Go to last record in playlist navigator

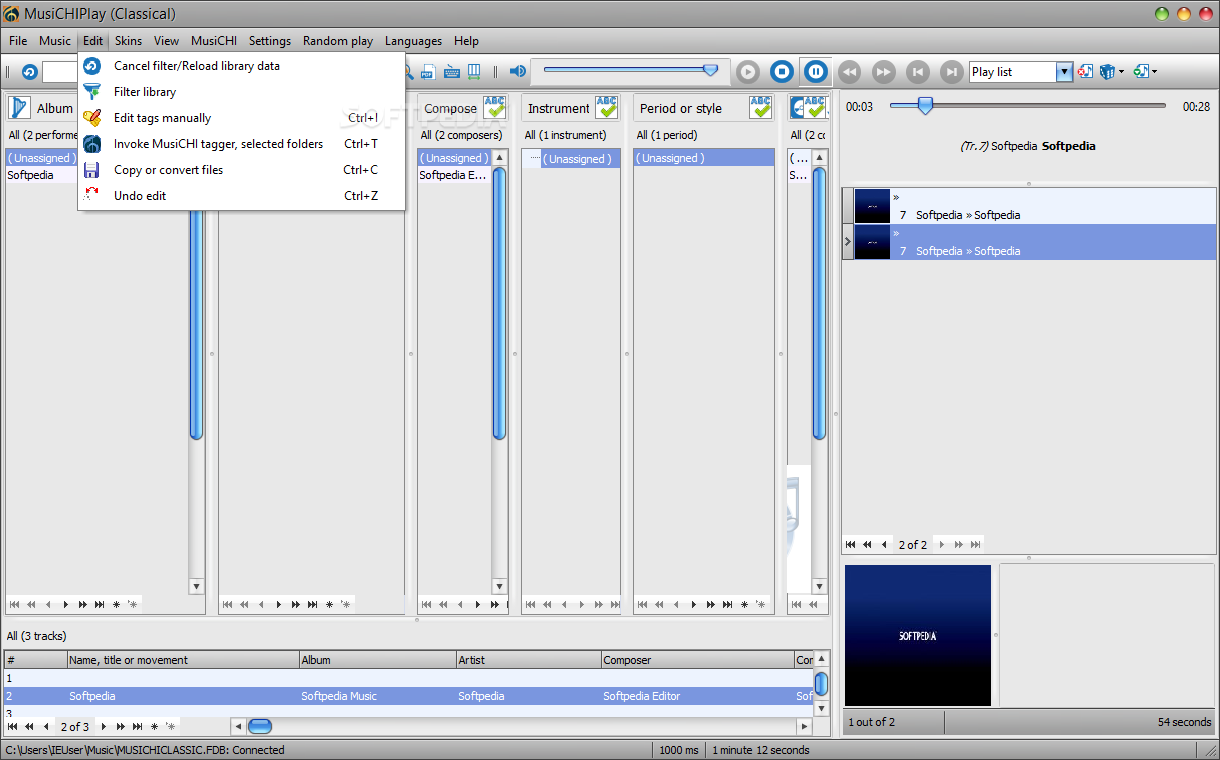975,545
